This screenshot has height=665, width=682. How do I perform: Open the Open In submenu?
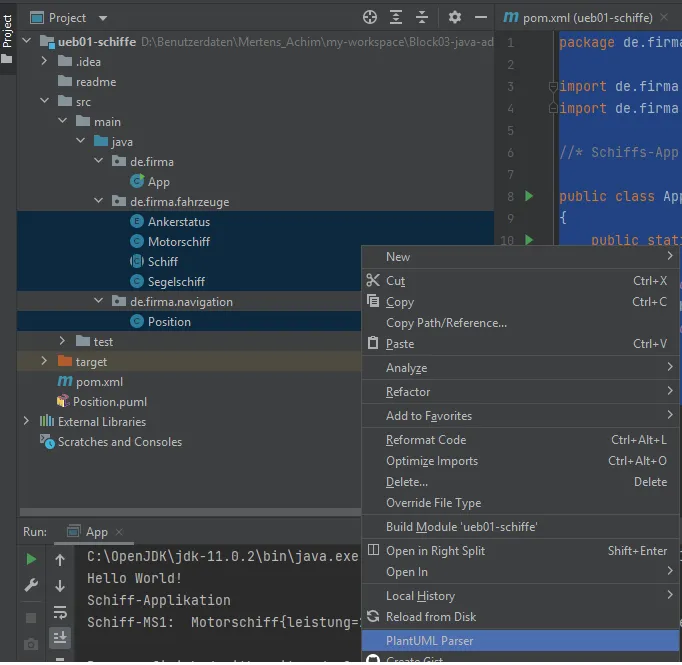(520, 572)
